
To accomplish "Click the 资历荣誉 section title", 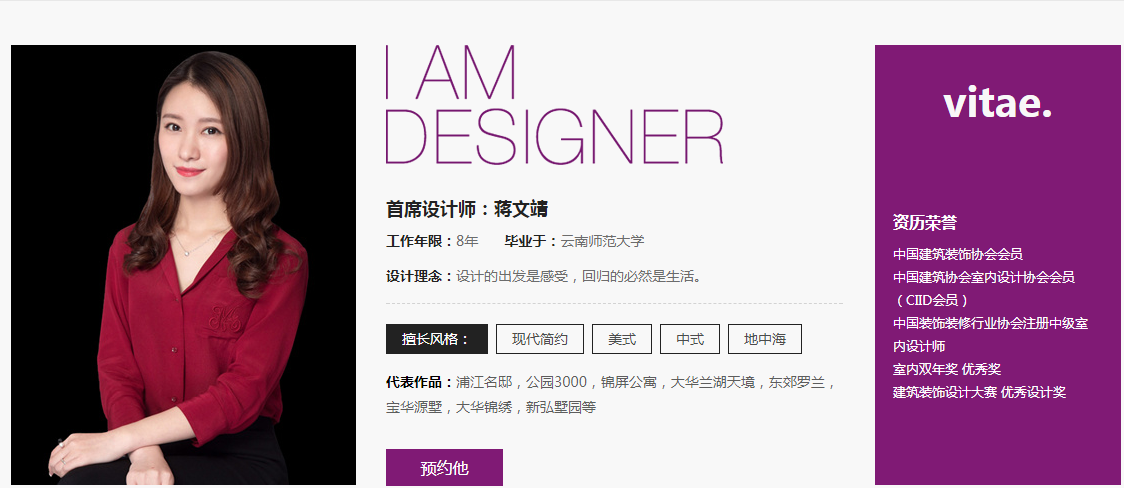I will pyautogui.click(x=925, y=223).
